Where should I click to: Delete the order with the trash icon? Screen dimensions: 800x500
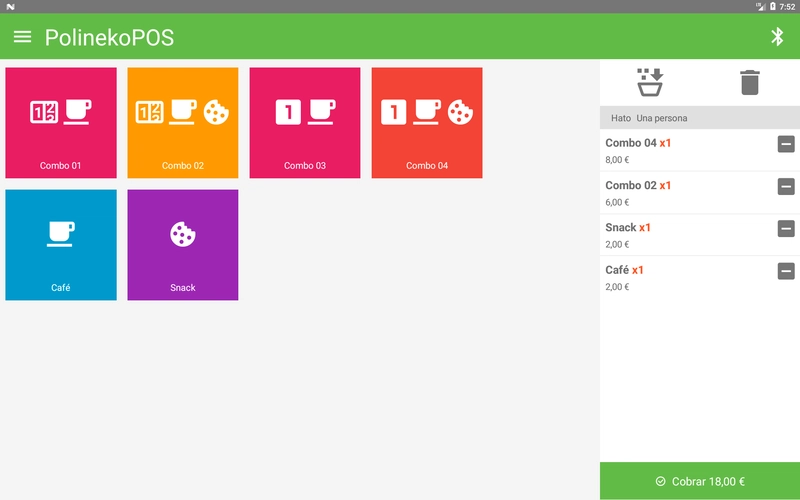coord(750,82)
